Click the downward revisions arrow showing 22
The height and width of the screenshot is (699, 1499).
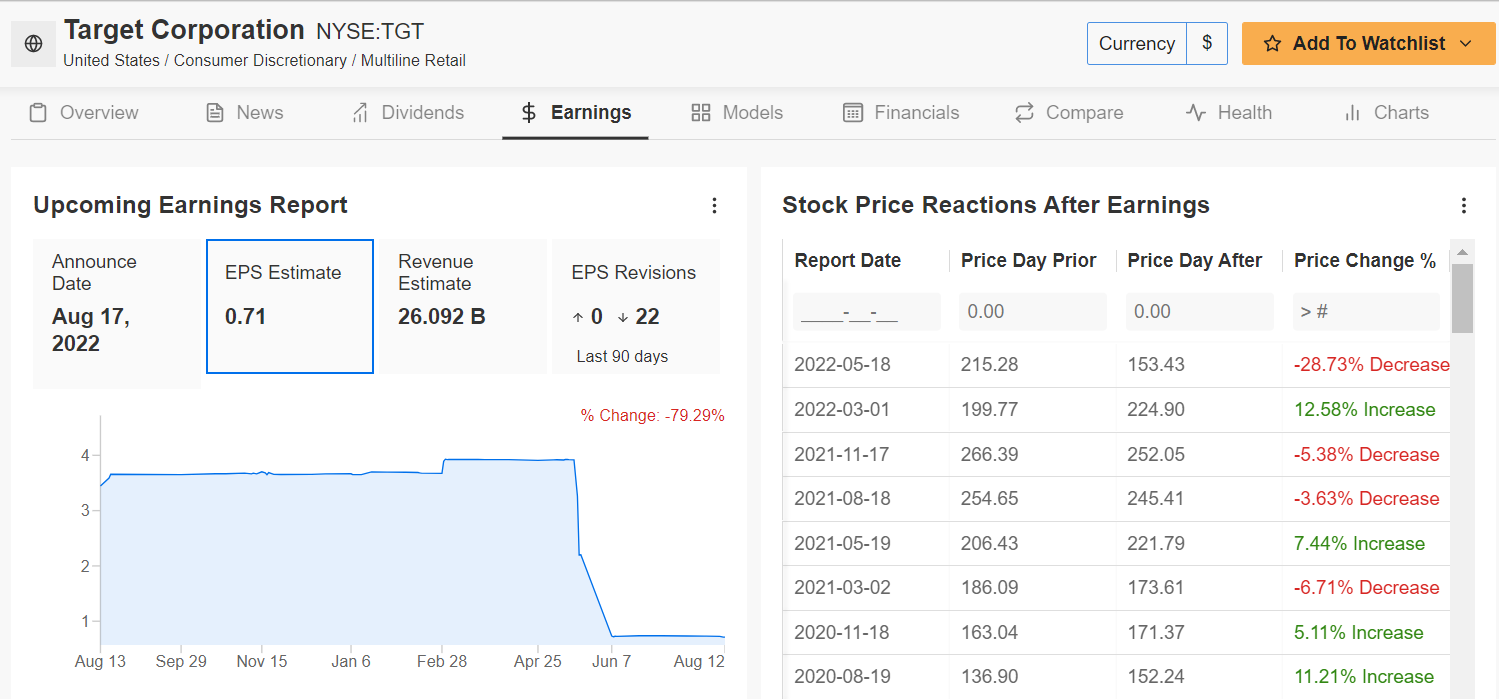[x=623, y=317]
